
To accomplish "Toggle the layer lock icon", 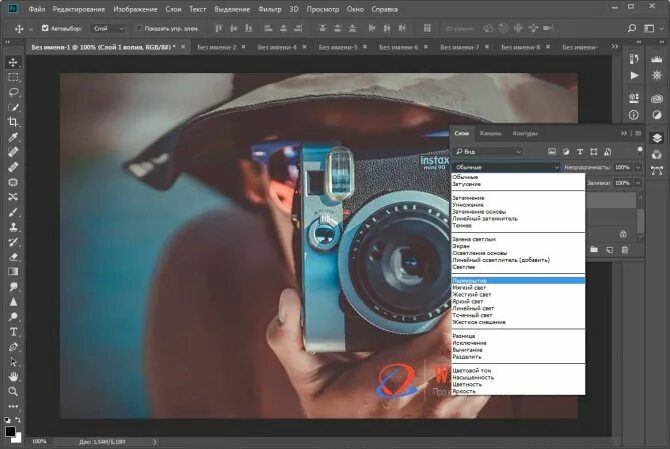I will tap(623, 234).
